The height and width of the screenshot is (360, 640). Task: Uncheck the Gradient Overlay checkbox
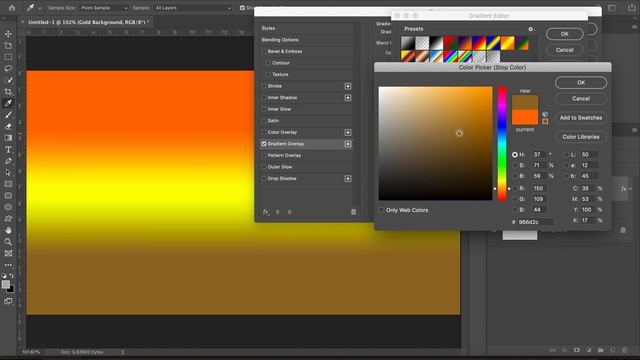click(x=264, y=144)
